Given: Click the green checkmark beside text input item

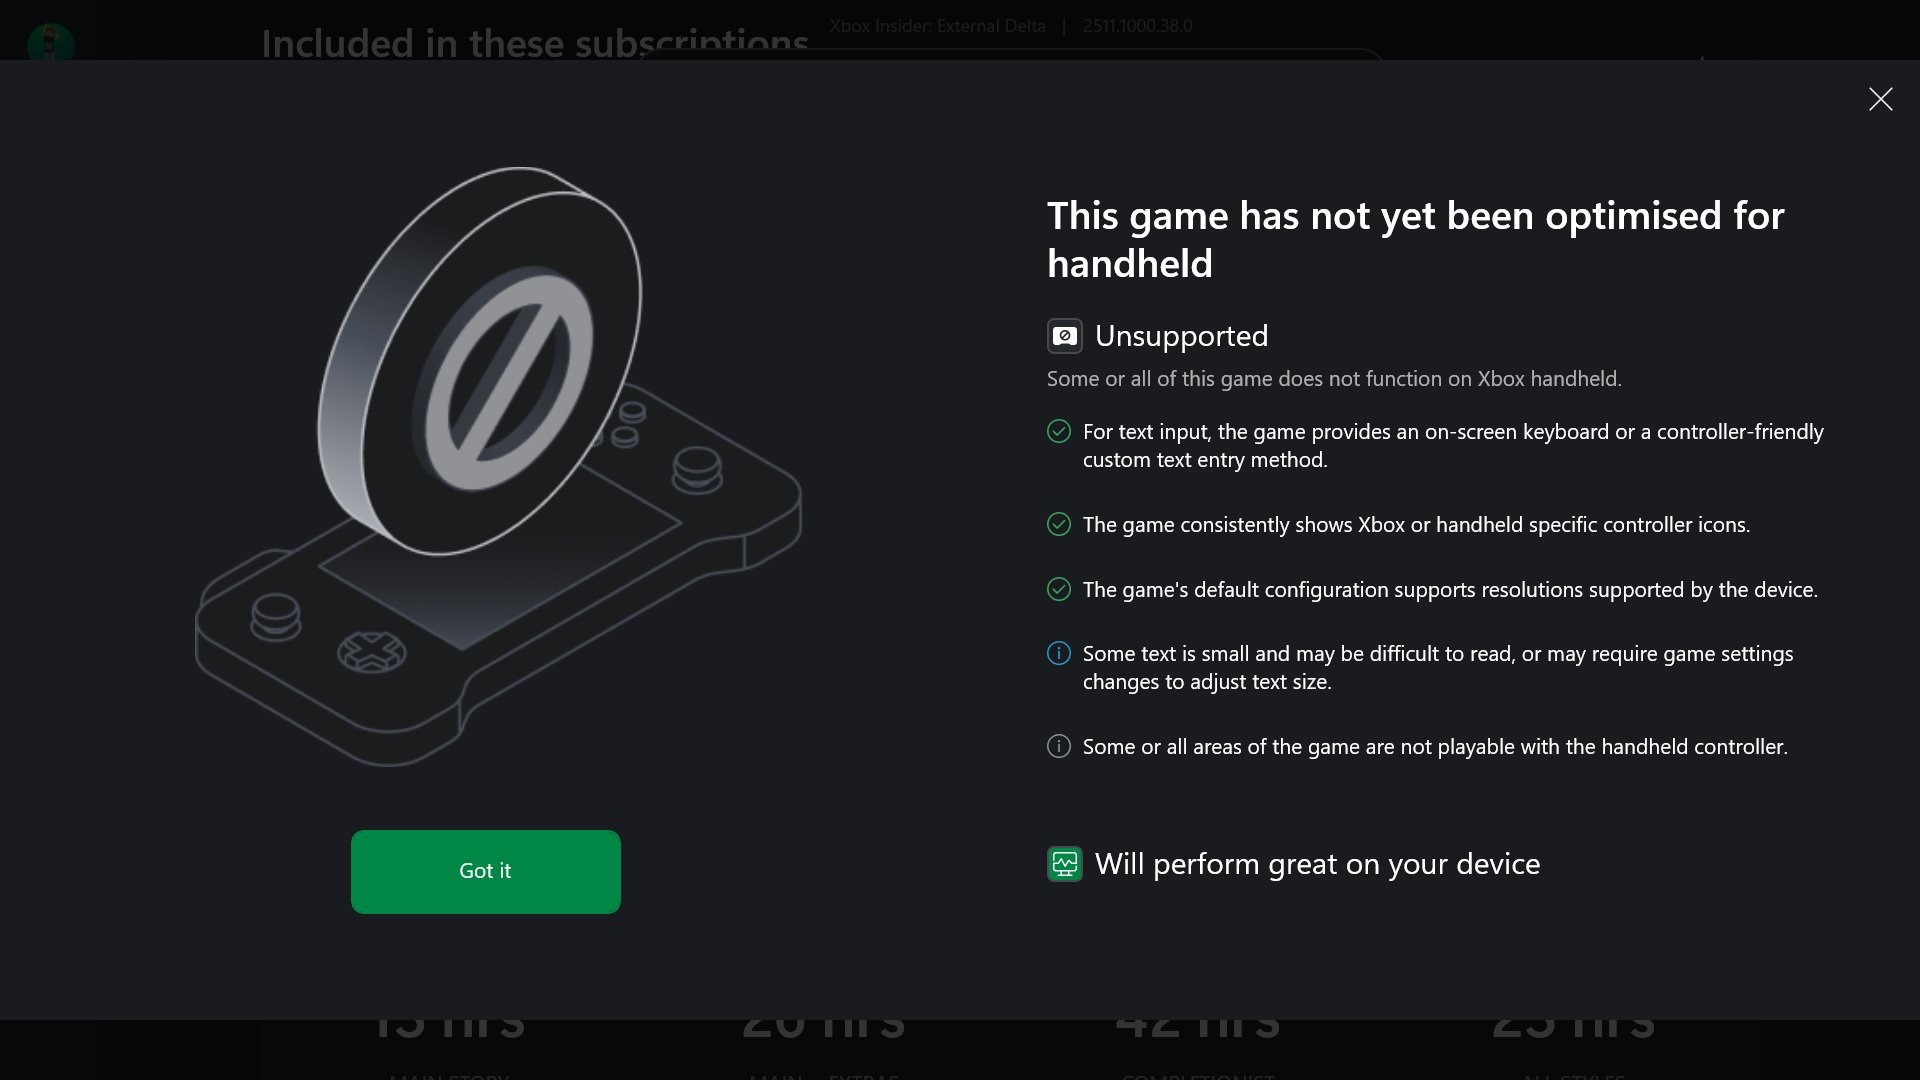Looking at the screenshot, I should [x=1059, y=432].
